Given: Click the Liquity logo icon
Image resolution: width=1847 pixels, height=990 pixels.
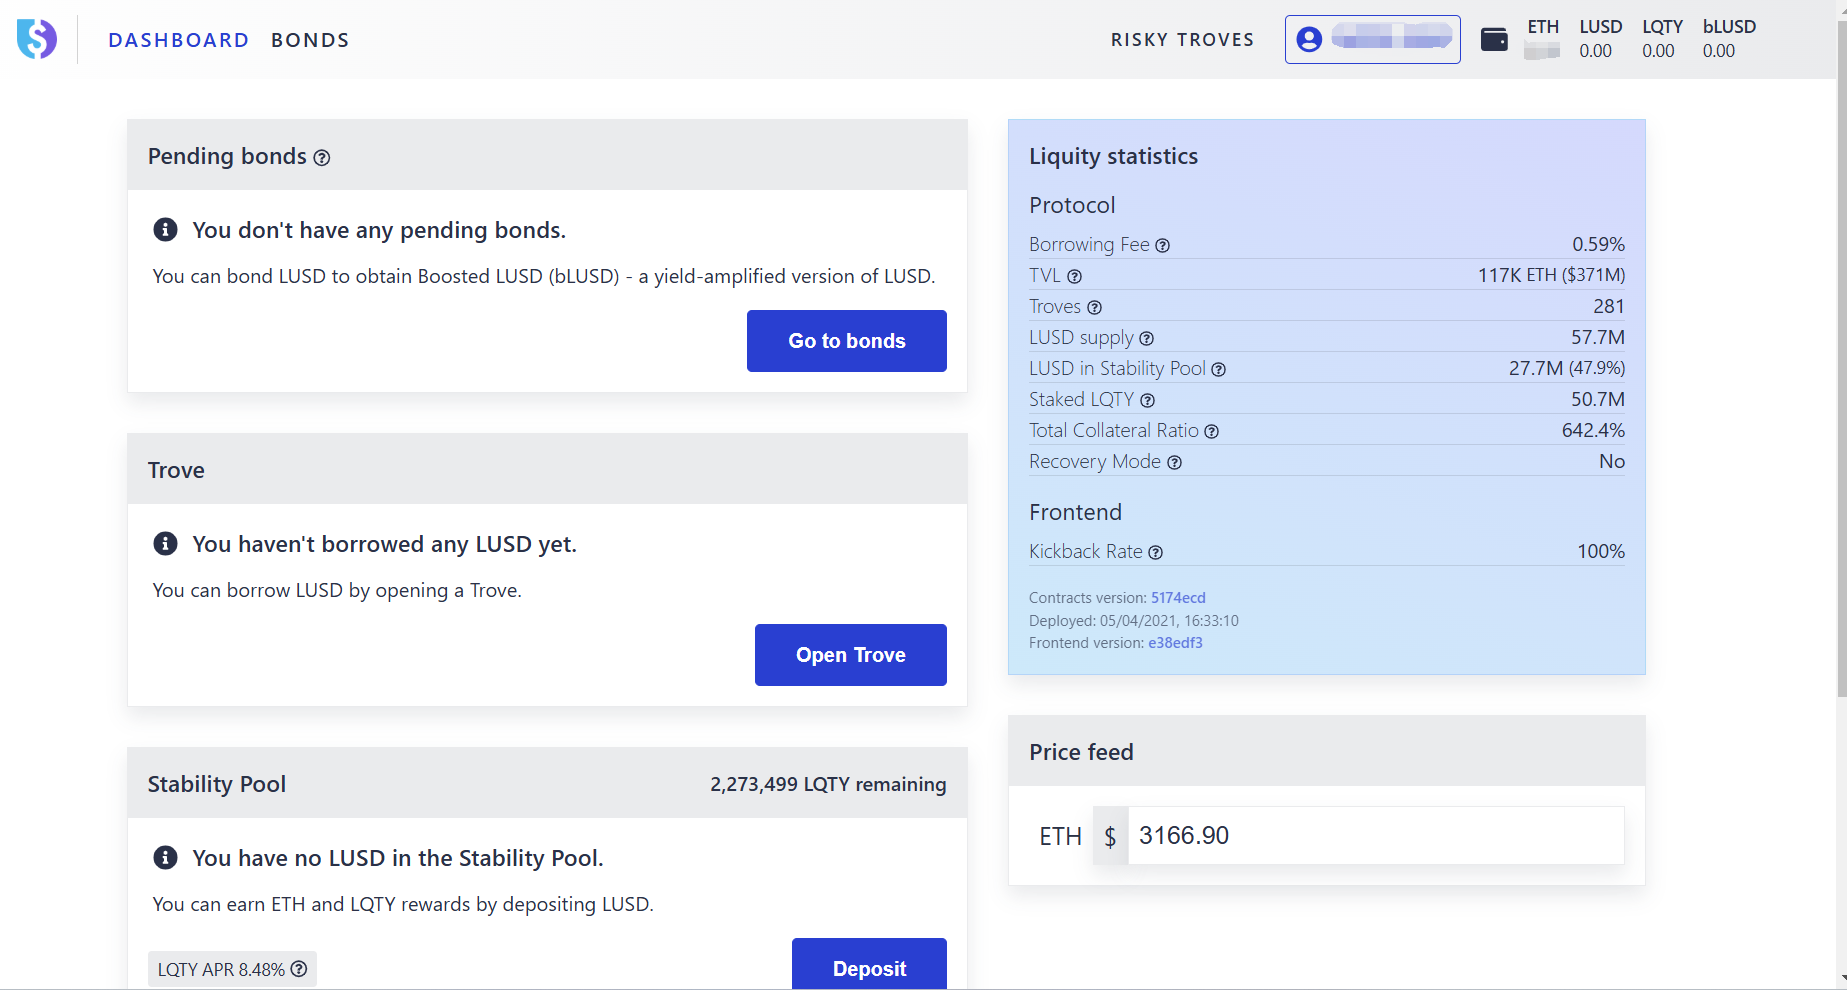Looking at the screenshot, I should tap(37, 39).
